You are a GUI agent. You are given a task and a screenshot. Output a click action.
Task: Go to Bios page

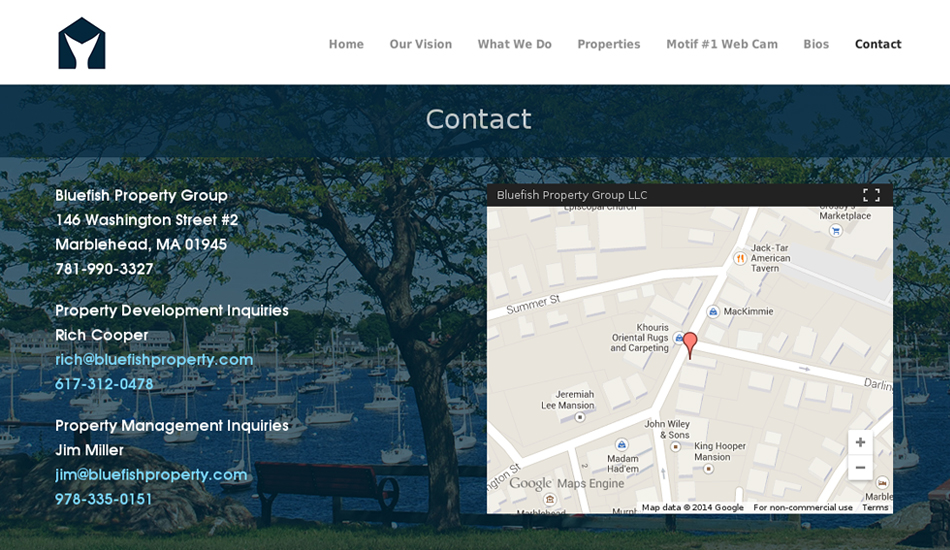coord(815,44)
